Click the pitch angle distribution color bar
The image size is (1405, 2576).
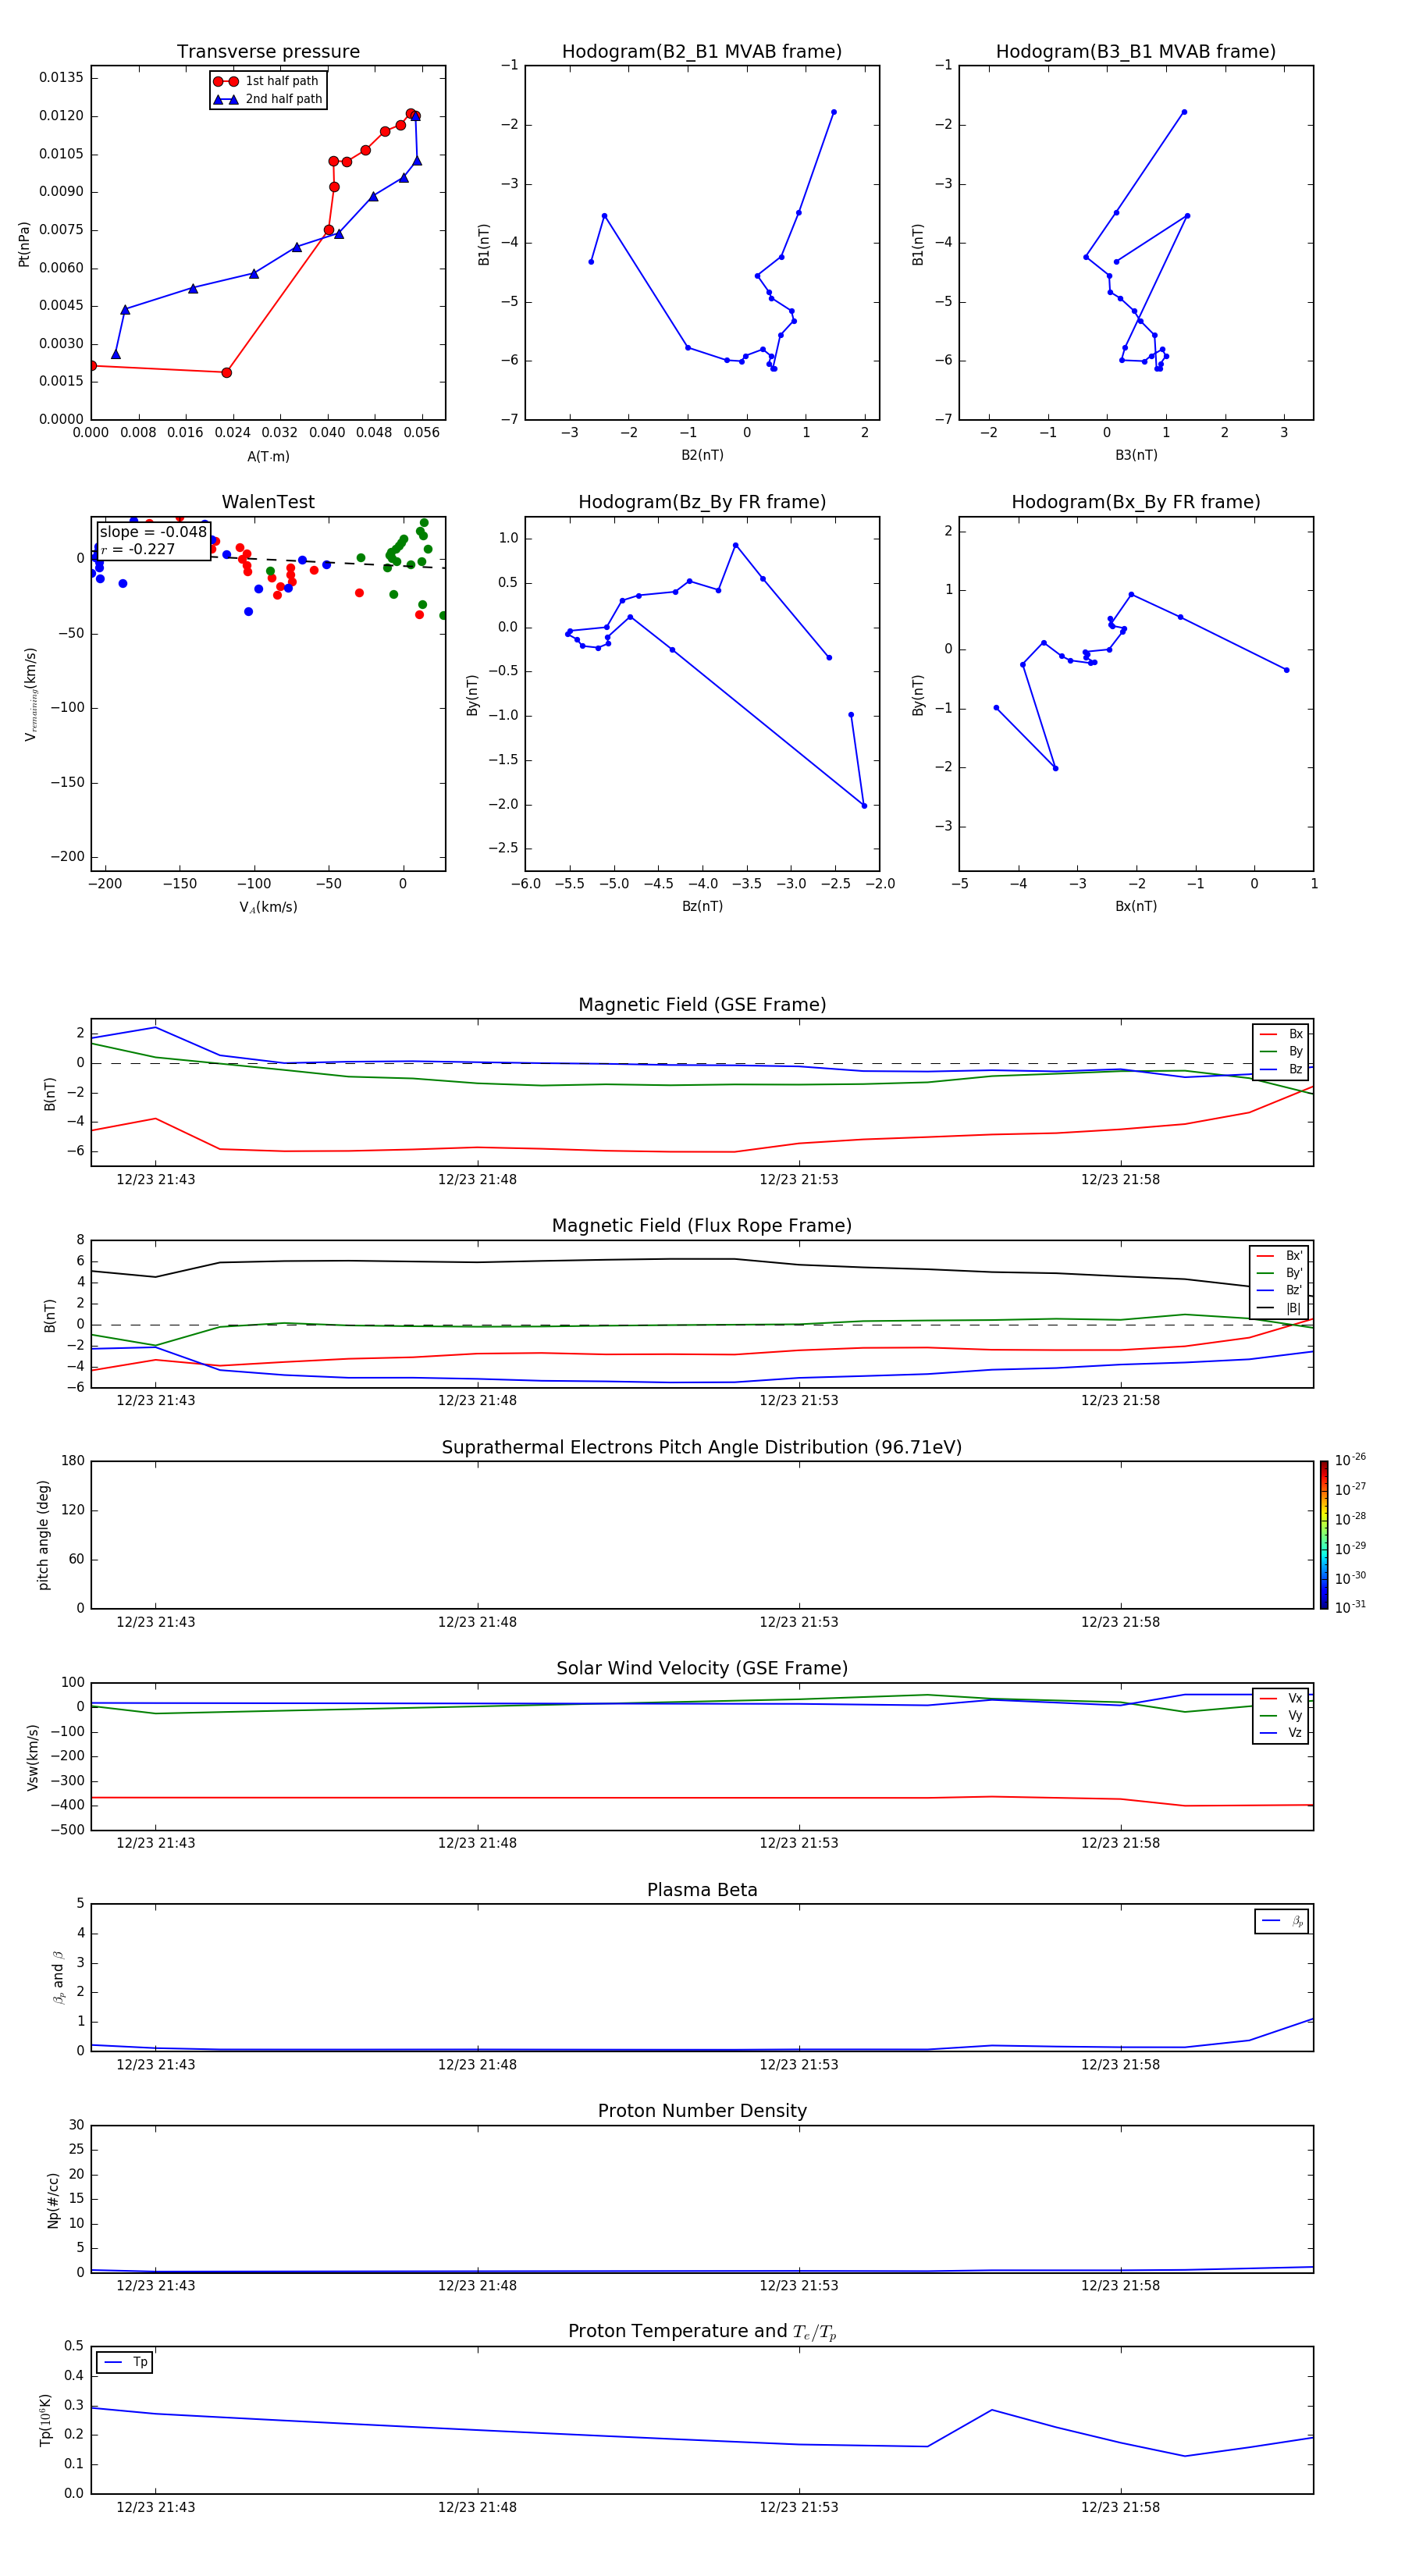[x=1324, y=1535]
